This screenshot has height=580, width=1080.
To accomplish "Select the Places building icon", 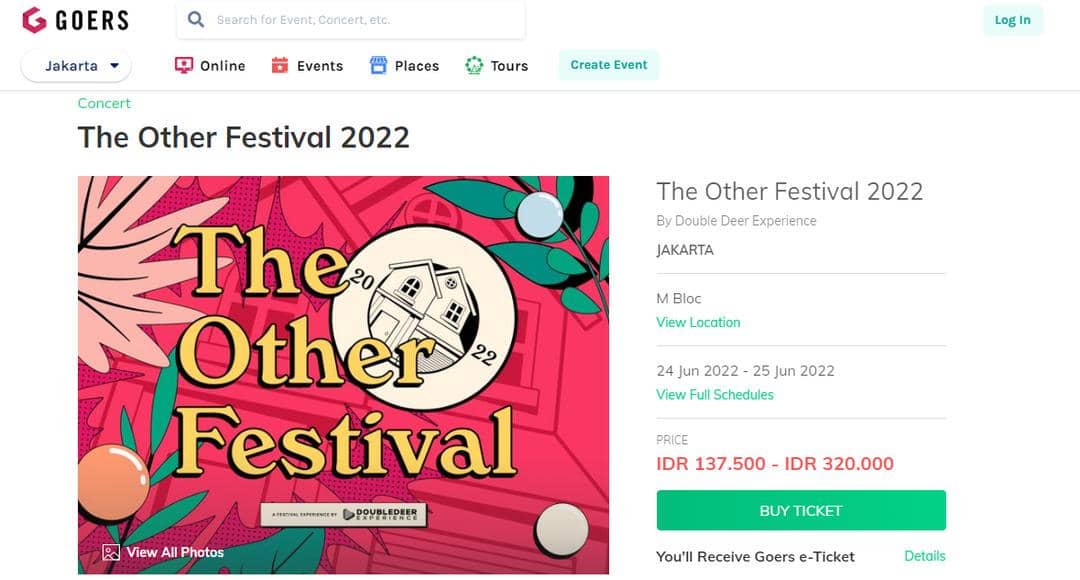I will (x=378, y=64).
